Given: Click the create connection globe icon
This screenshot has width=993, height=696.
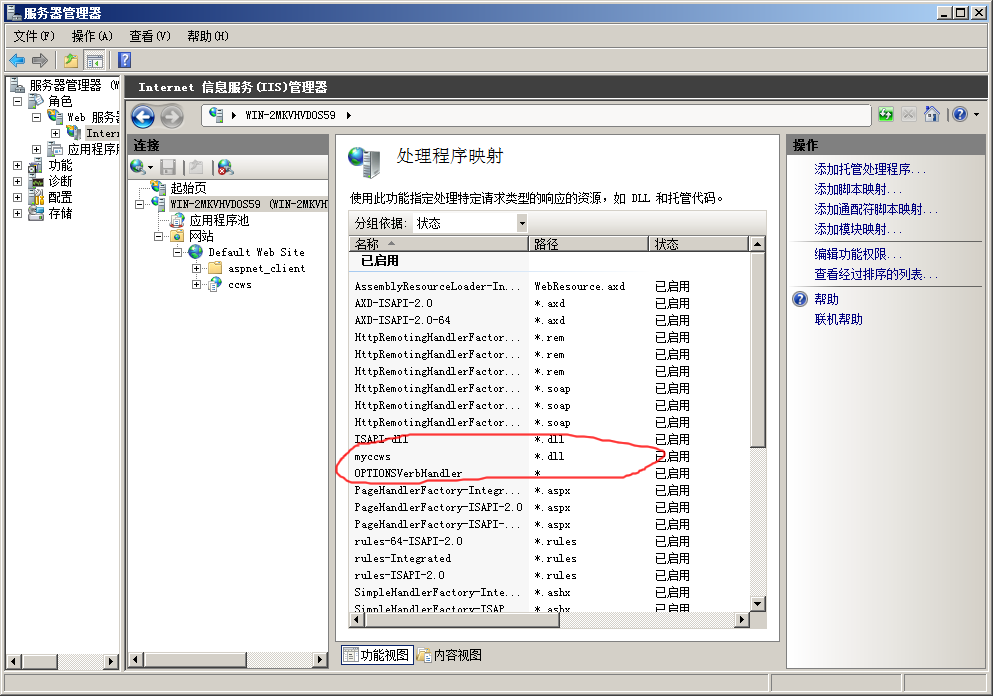Looking at the screenshot, I should click(138, 167).
